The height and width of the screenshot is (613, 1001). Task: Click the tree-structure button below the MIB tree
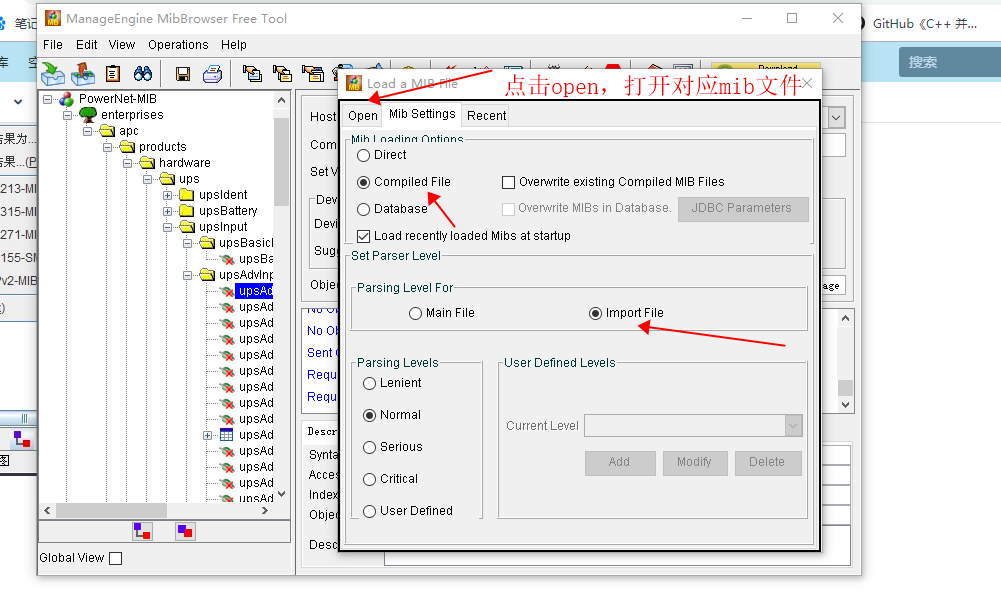142,531
